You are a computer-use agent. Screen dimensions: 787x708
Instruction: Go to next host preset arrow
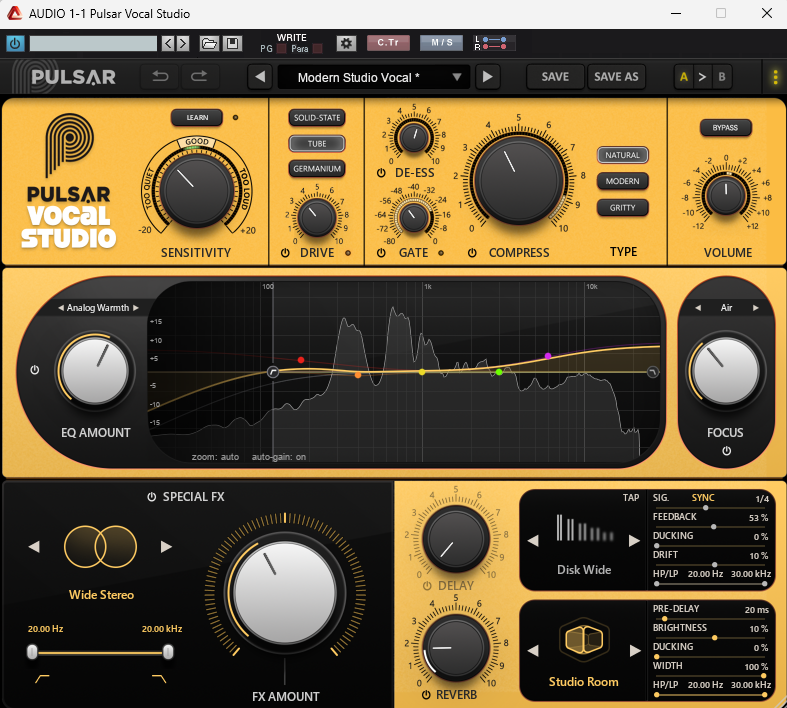(183, 44)
